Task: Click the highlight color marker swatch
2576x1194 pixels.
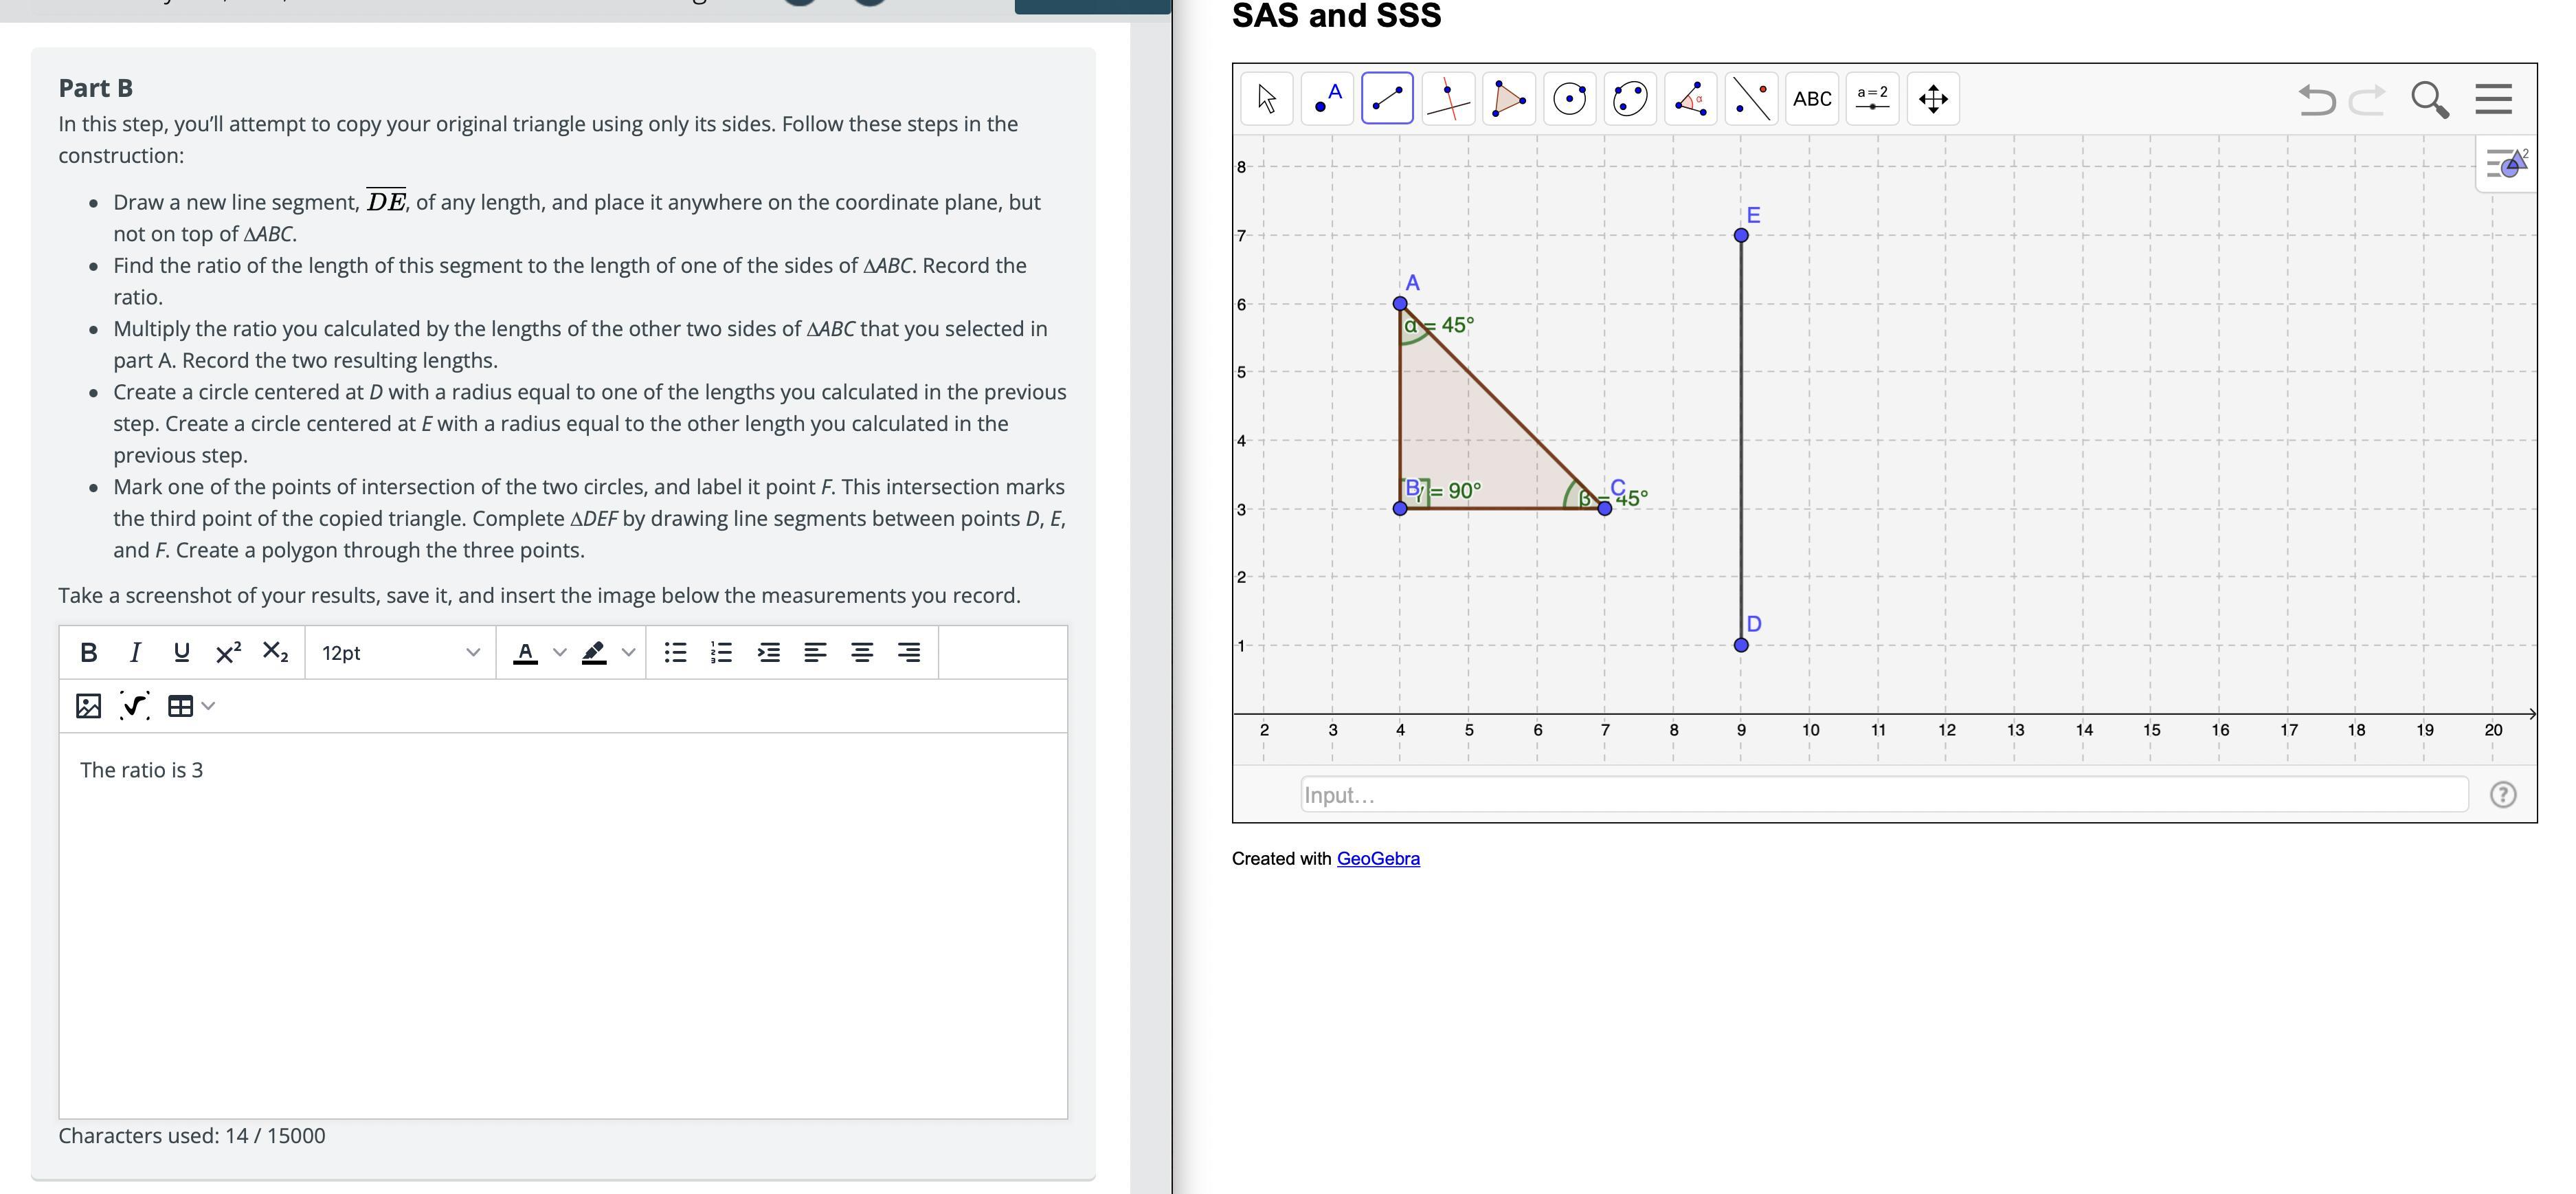Action: [594, 653]
